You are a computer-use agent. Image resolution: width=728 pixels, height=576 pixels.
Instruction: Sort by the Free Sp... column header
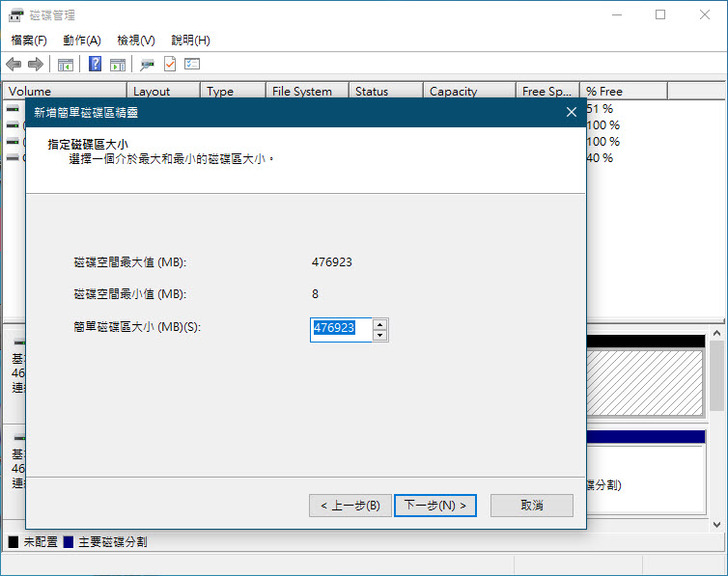click(x=547, y=91)
